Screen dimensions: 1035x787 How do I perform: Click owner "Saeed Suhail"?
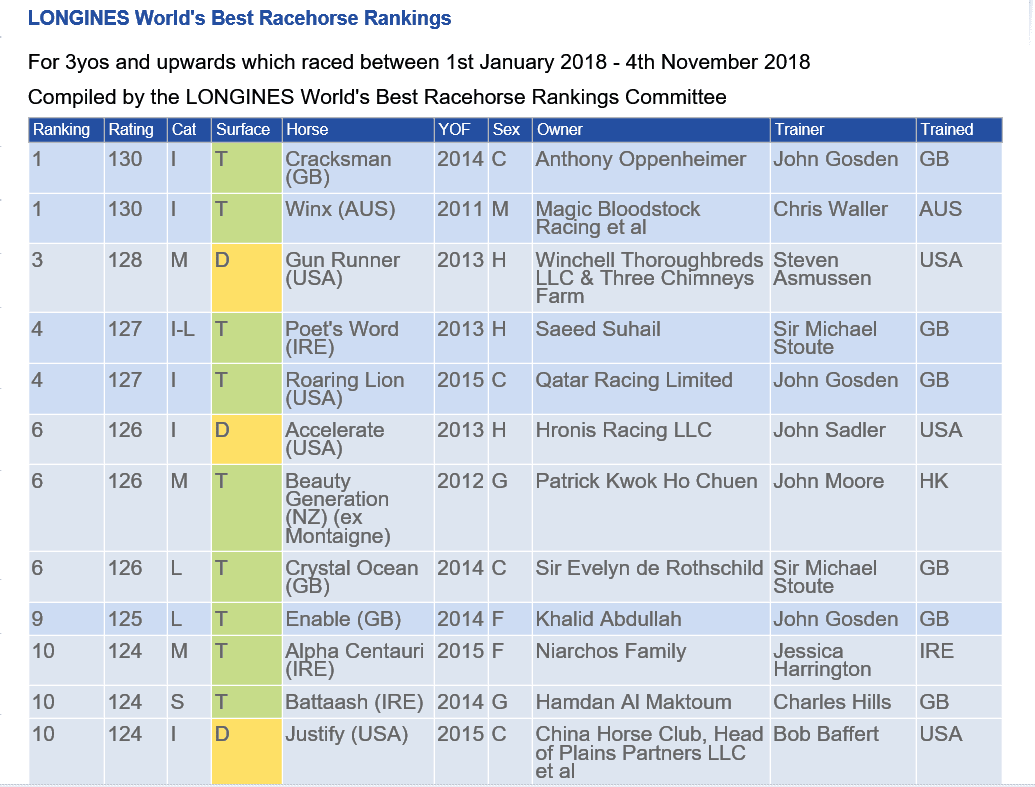pyautogui.click(x=597, y=329)
